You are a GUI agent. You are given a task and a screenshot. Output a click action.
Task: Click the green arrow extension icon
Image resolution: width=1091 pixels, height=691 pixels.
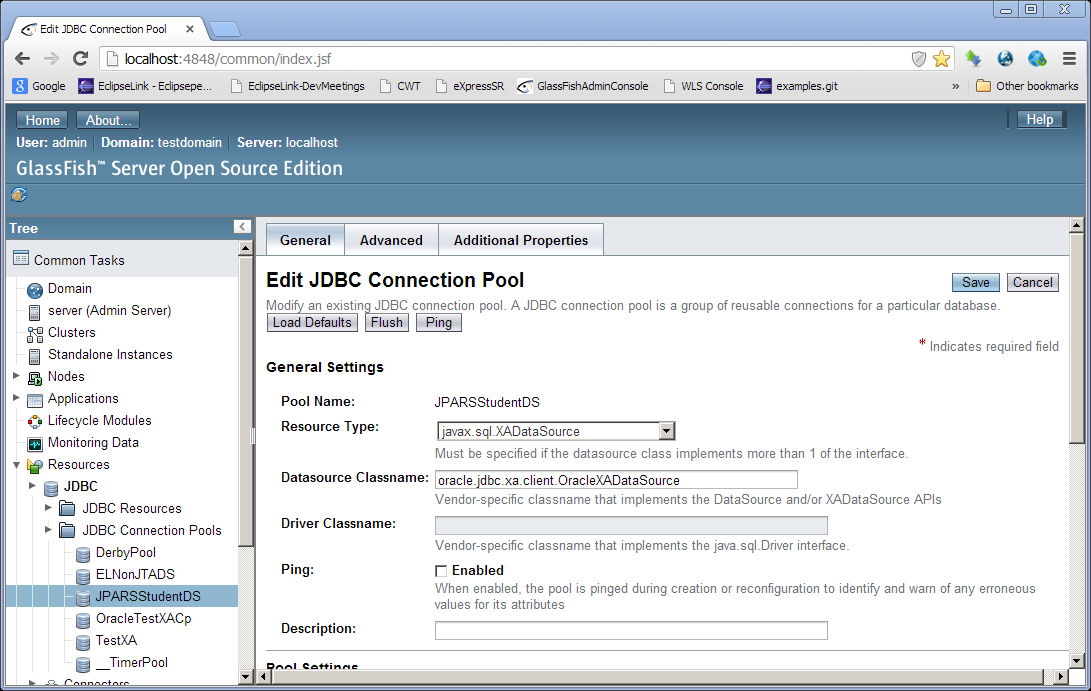(973, 58)
